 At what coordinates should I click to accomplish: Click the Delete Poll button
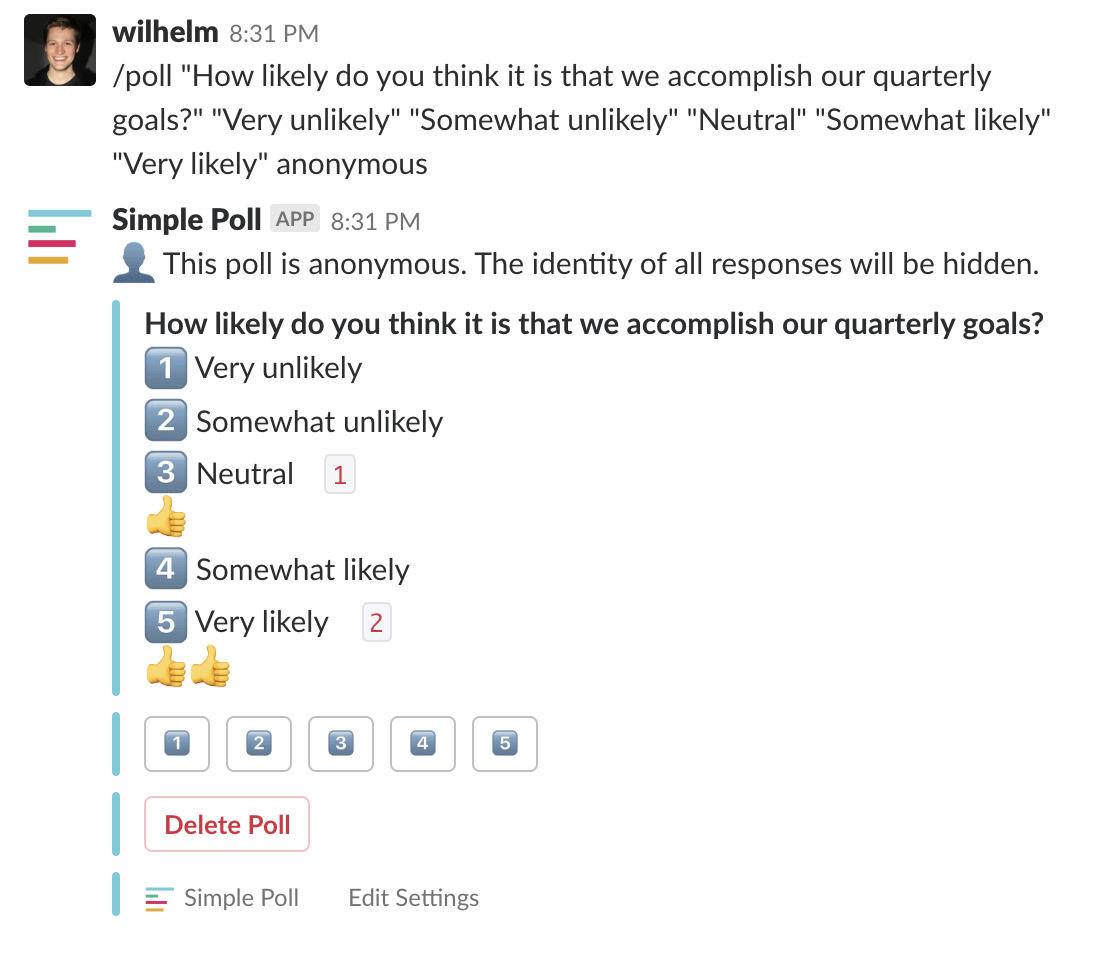tap(226, 824)
